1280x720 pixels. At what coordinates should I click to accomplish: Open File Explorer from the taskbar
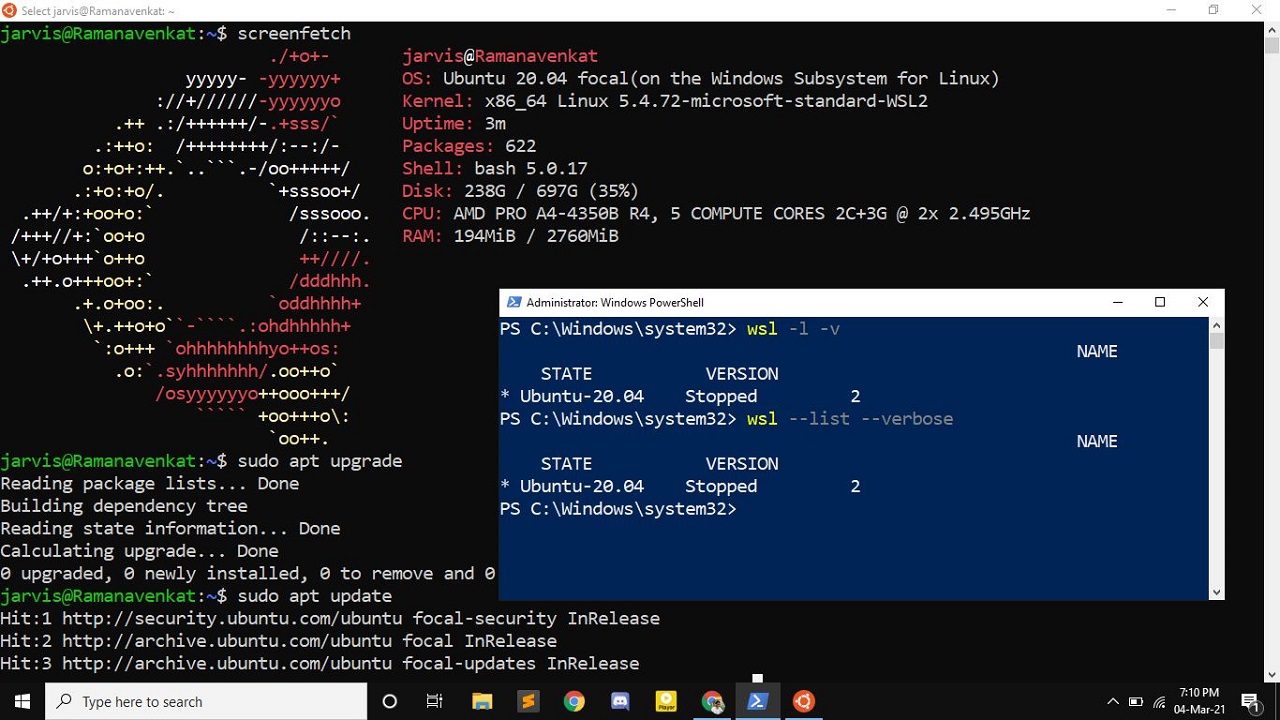(482, 701)
